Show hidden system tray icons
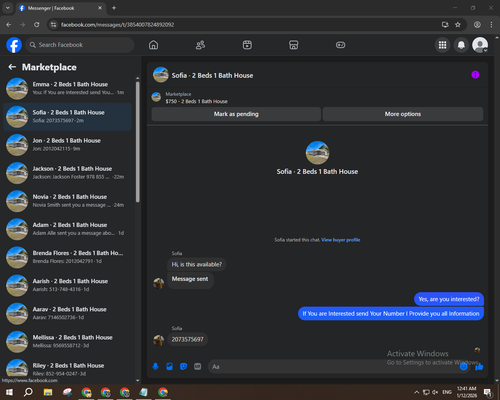Screen dimensions: 500x400 click(x=416, y=392)
